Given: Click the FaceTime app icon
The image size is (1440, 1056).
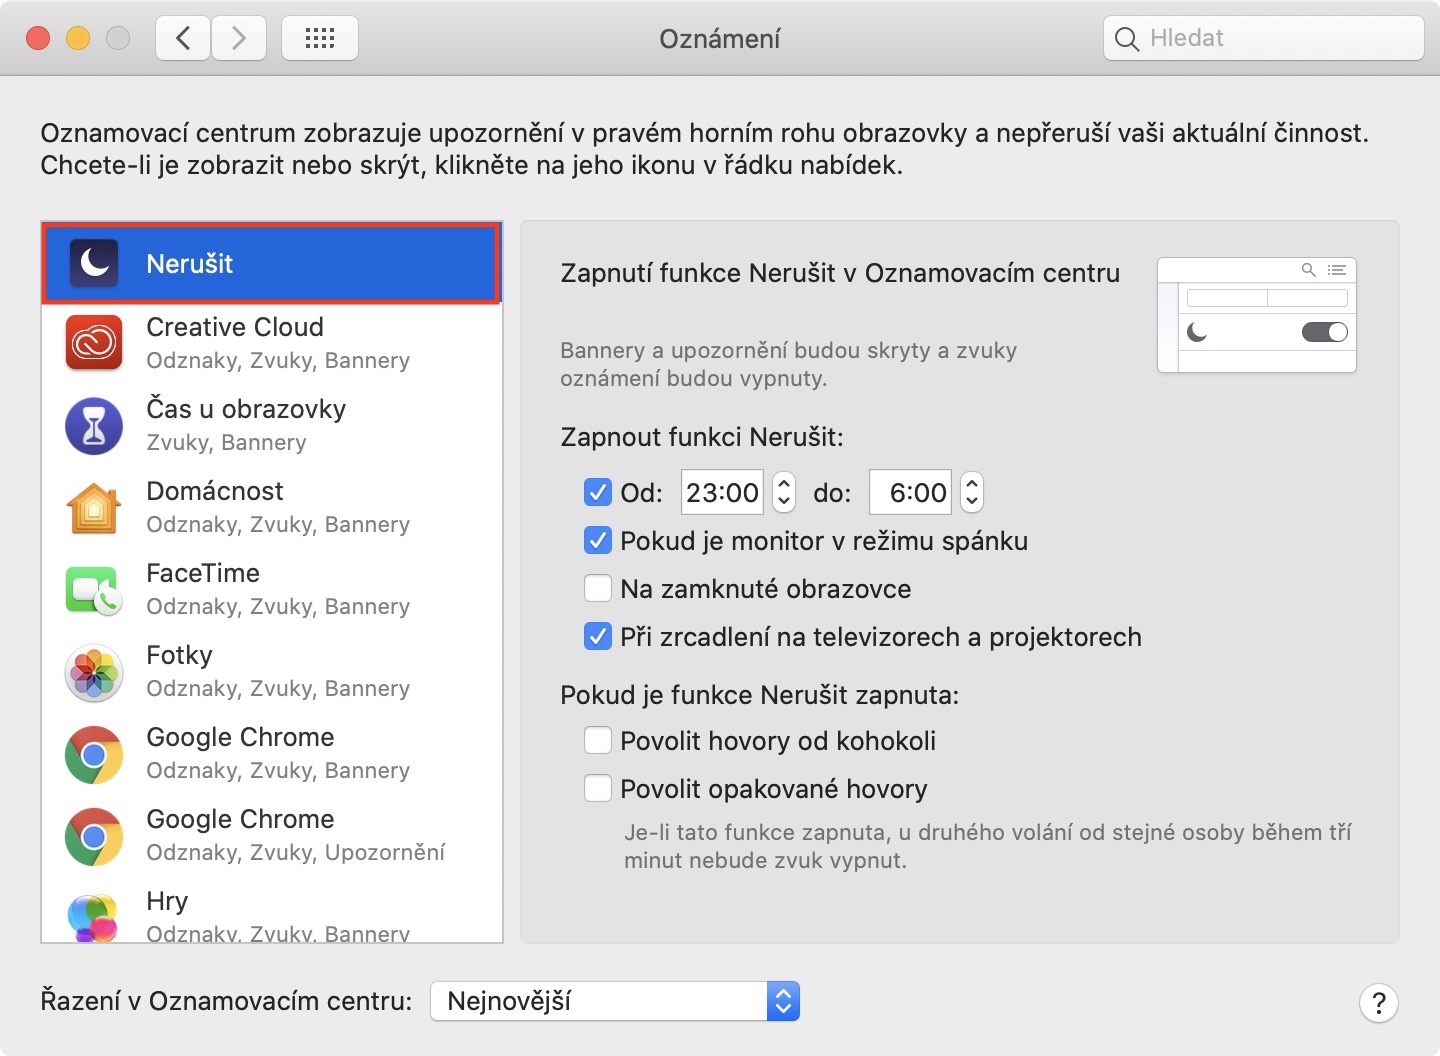Looking at the screenshot, I should click(x=94, y=589).
